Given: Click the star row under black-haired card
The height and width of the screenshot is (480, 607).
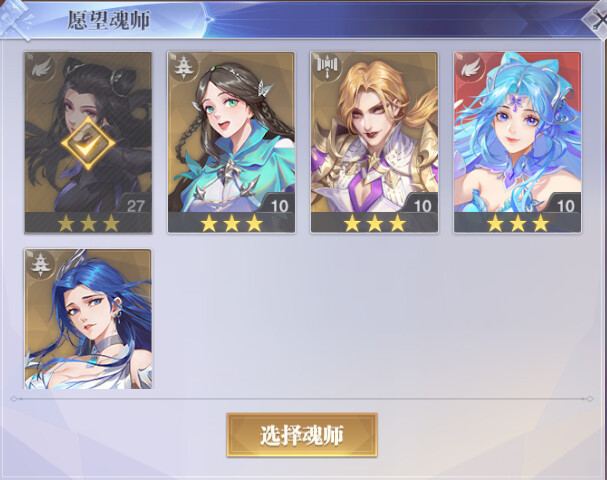Looking at the screenshot, I should pos(88,223).
